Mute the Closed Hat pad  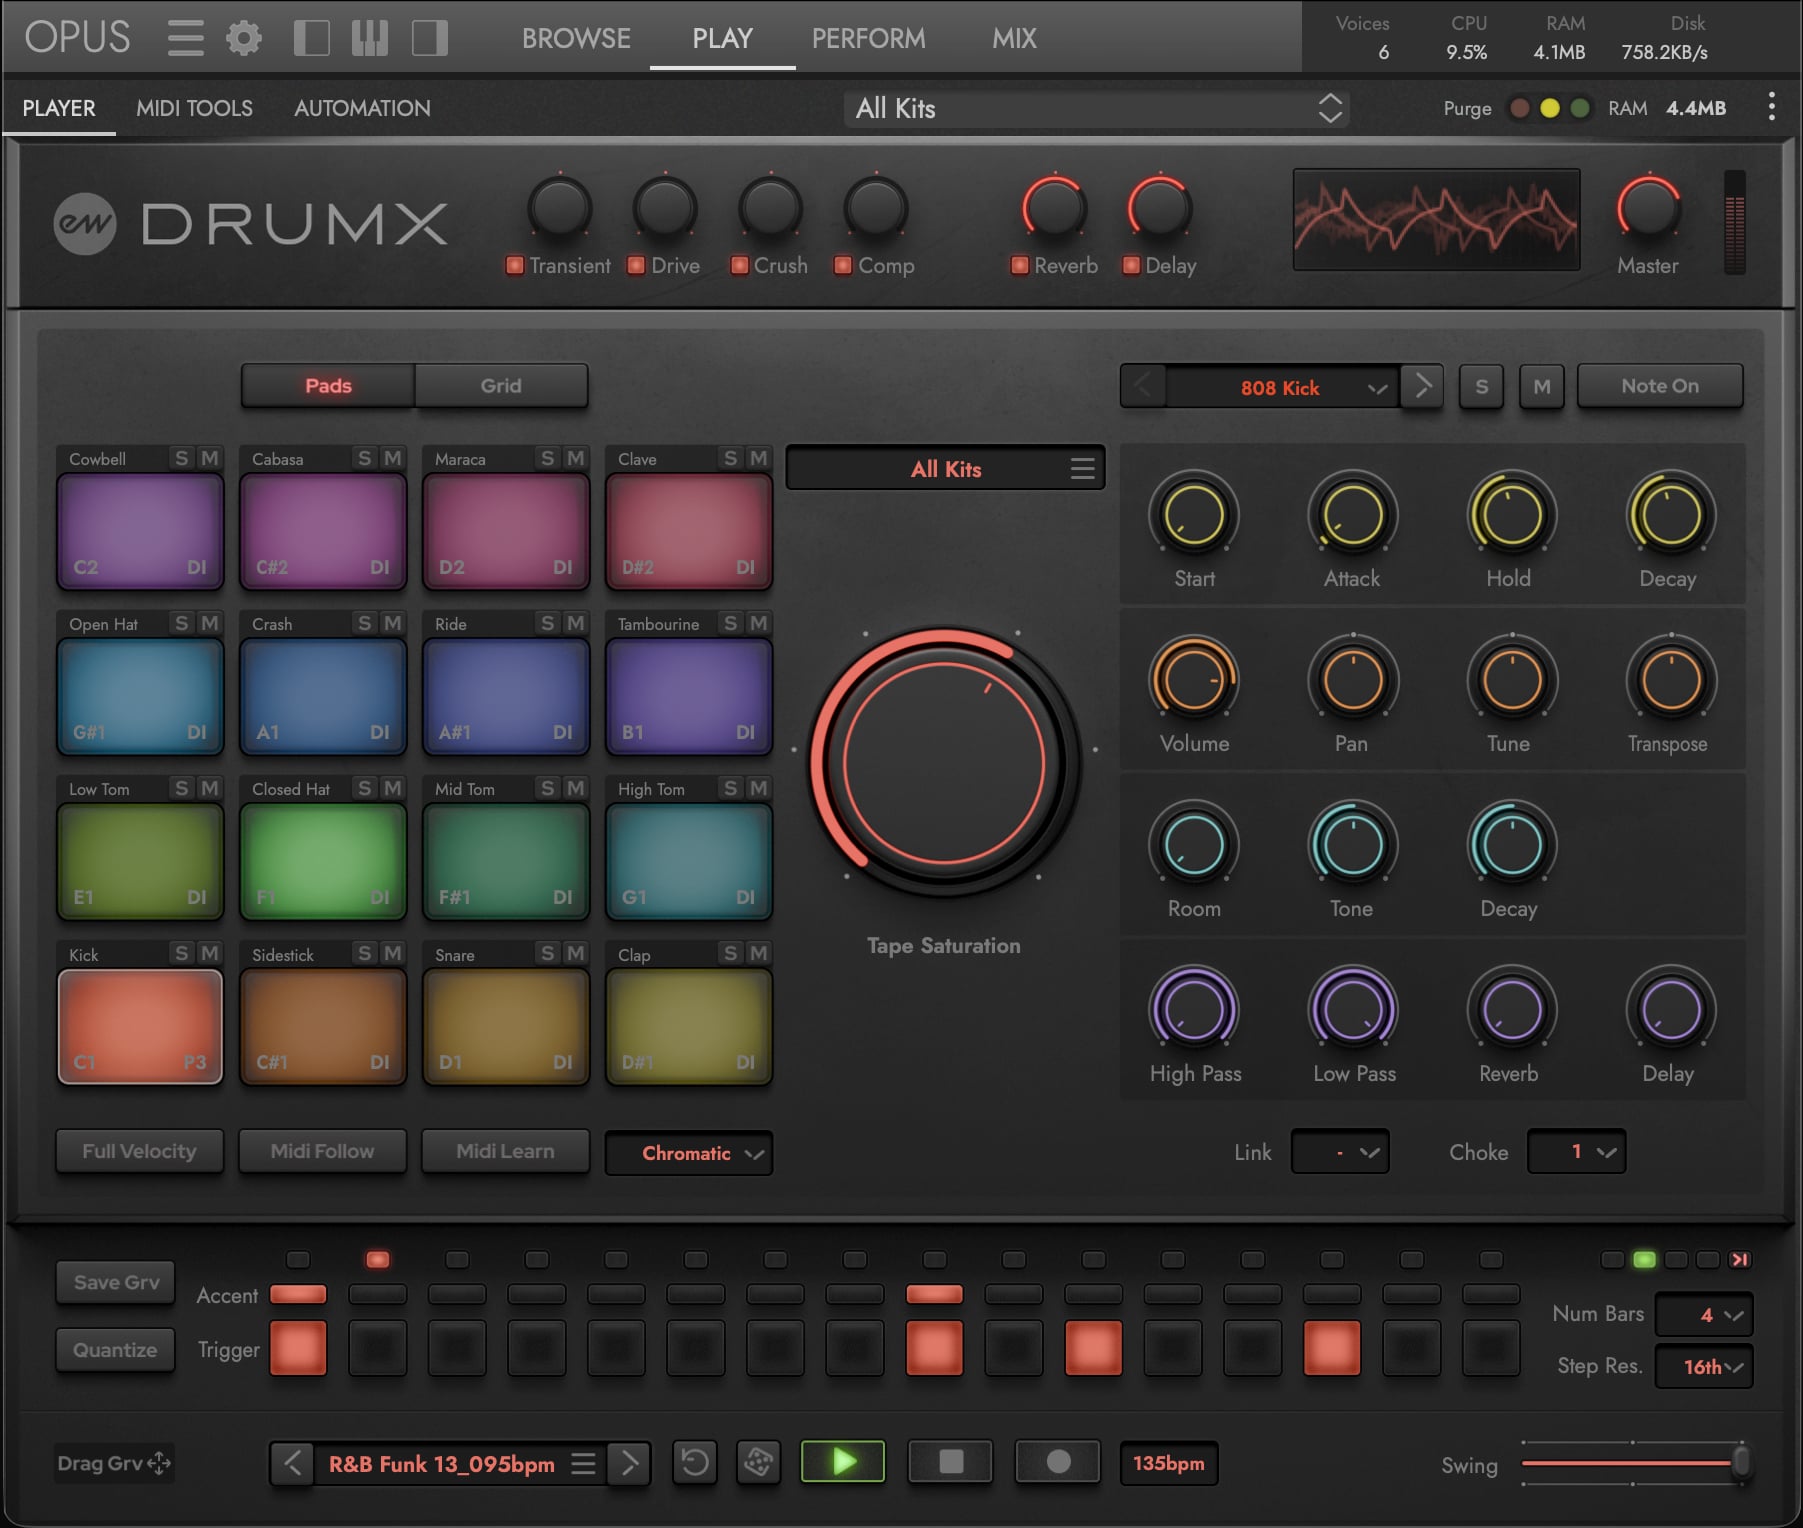393,788
